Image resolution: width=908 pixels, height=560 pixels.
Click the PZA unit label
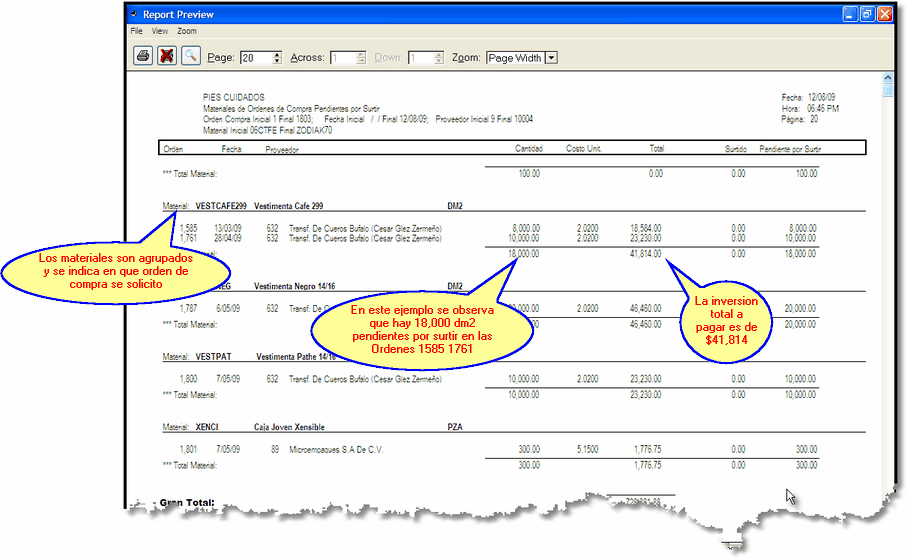coord(455,427)
